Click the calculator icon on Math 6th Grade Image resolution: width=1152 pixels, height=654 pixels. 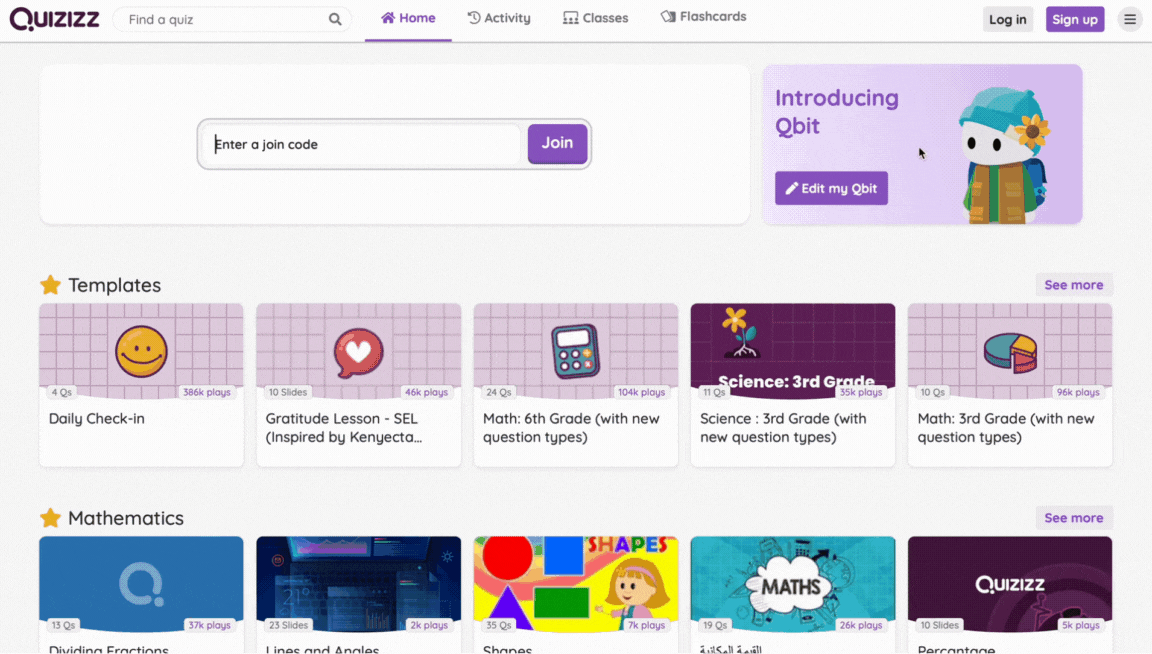(x=575, y=352)
